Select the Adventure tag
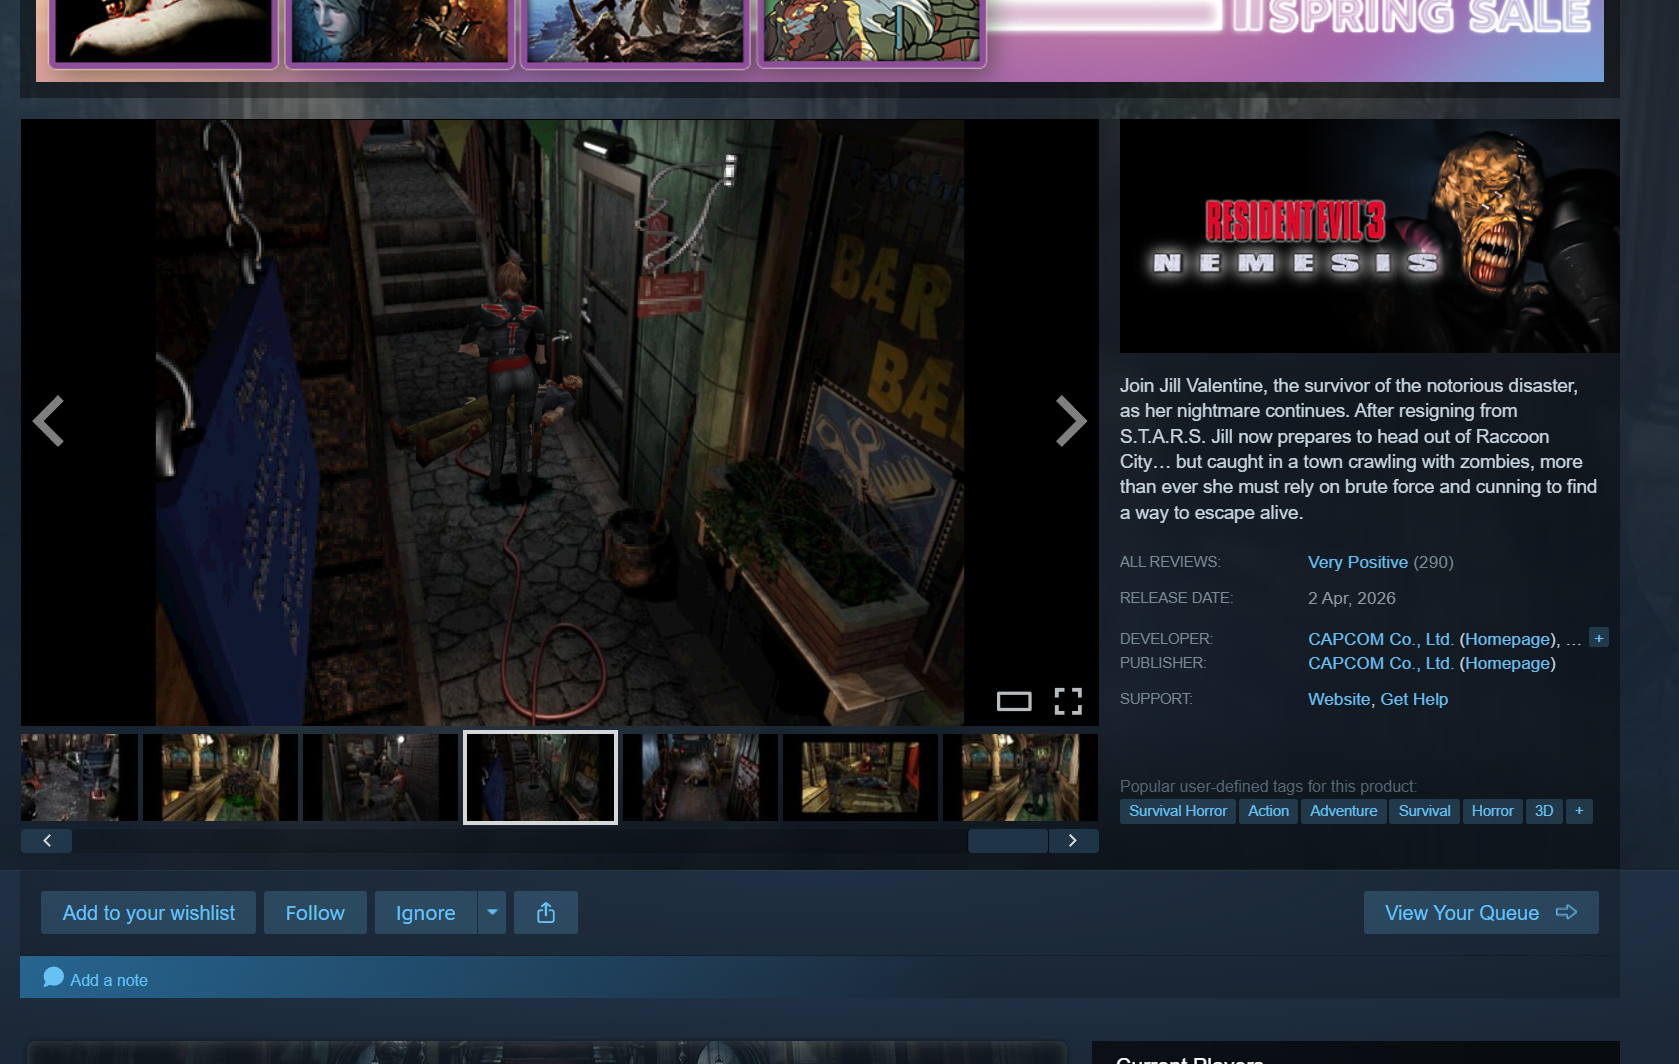Viewport: 1679px width, 1064px height. pos(1344,811)
